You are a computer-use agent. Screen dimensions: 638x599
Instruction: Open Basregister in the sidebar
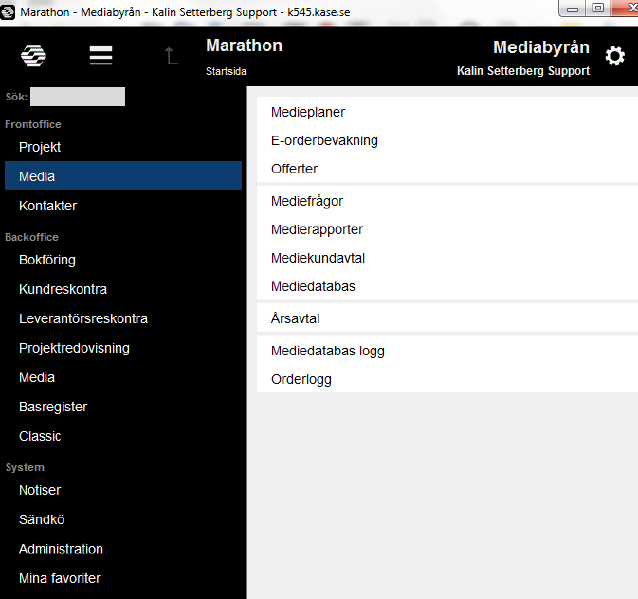pos(53,407)
